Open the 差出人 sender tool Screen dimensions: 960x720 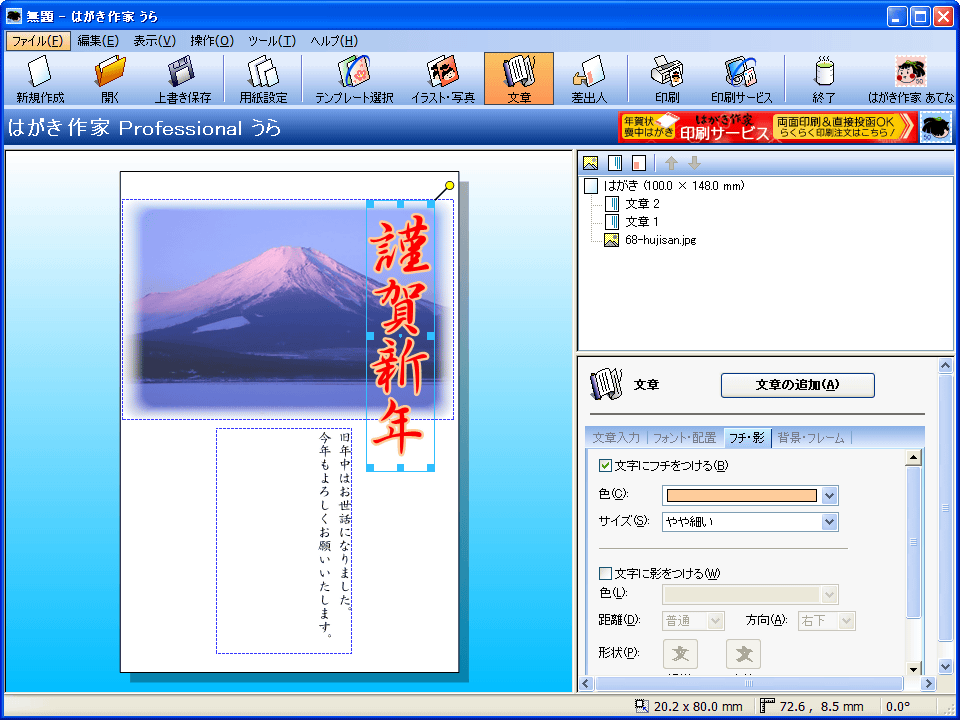pyautogui.click(x=589, y=78)
